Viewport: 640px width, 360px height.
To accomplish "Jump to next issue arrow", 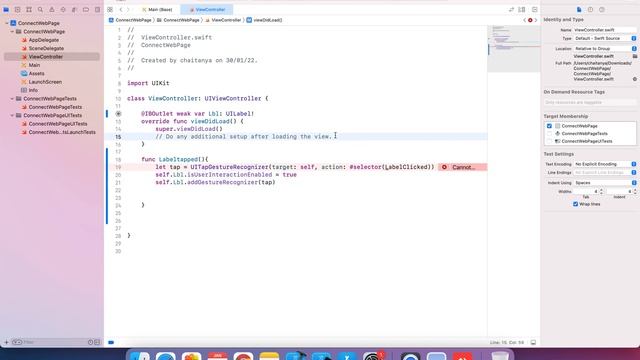I will 536,20.
